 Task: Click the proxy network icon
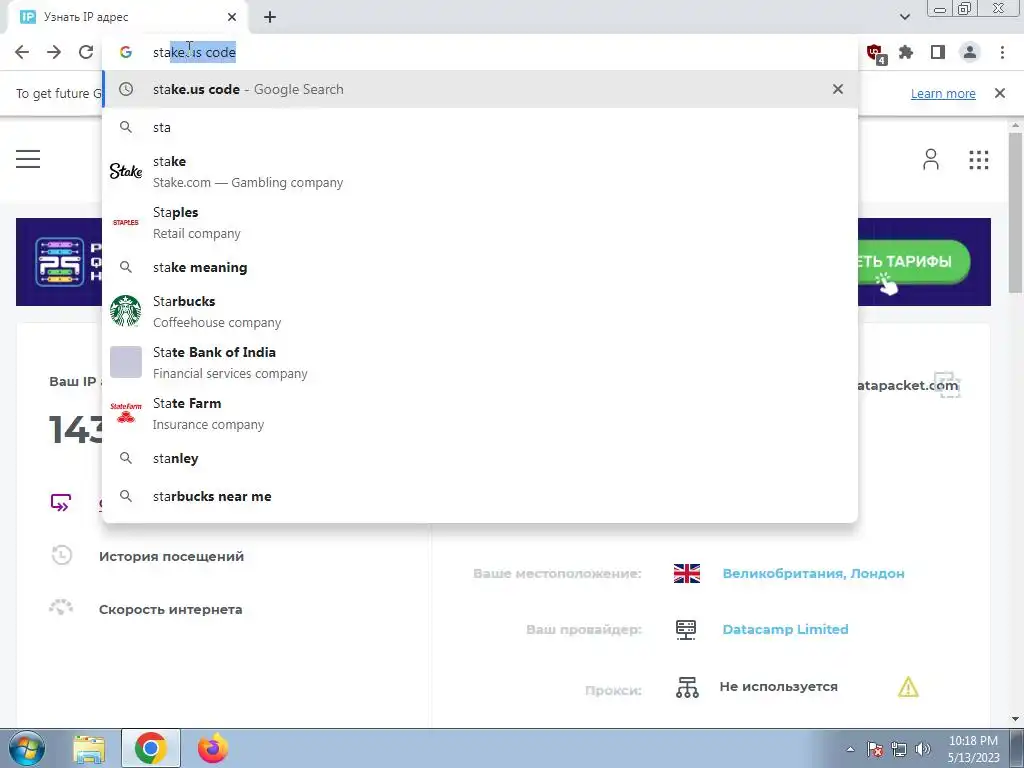point(687,687)
